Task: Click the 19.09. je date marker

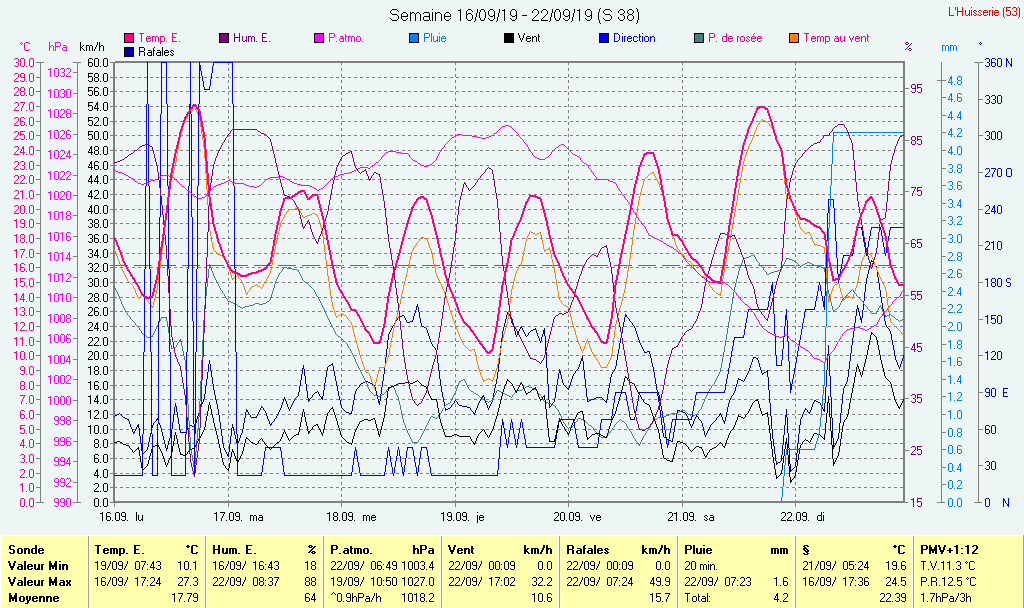Action: (x=462, y=517)
